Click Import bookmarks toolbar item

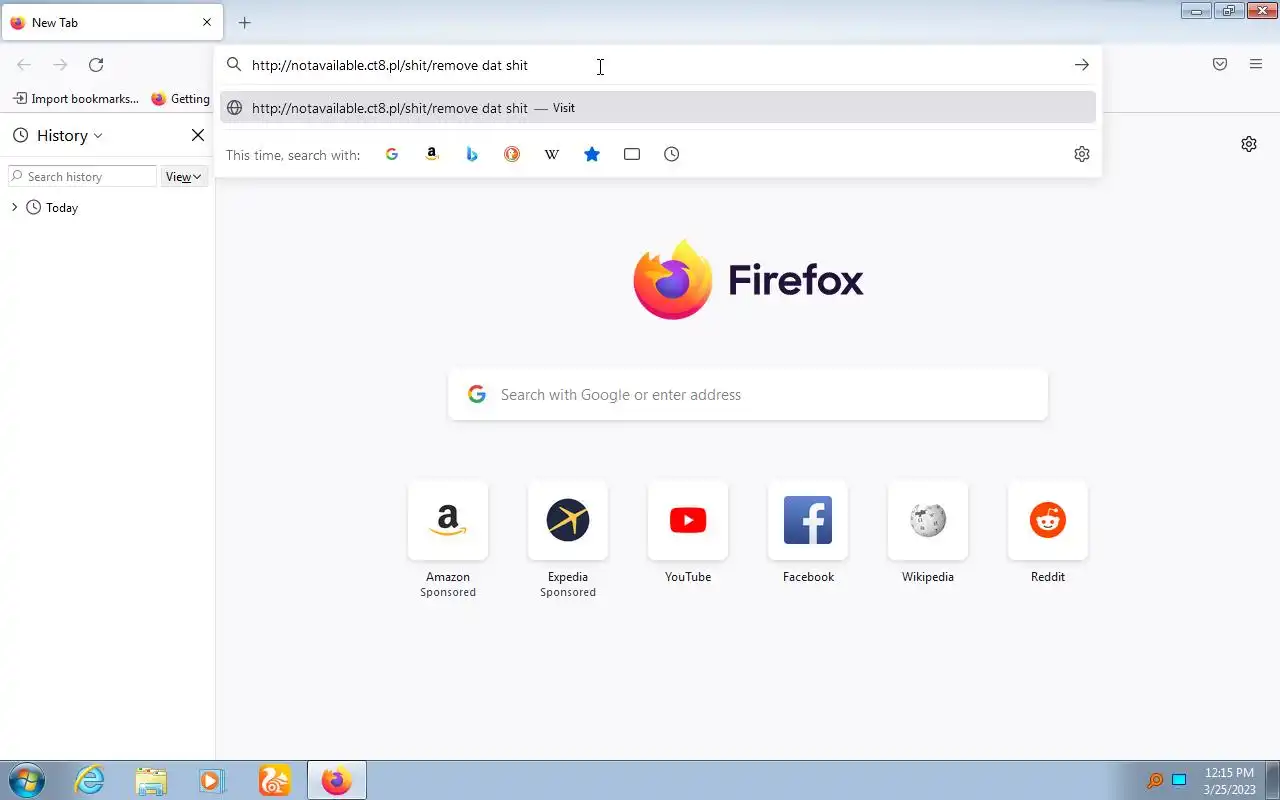[x=75, y=99]
